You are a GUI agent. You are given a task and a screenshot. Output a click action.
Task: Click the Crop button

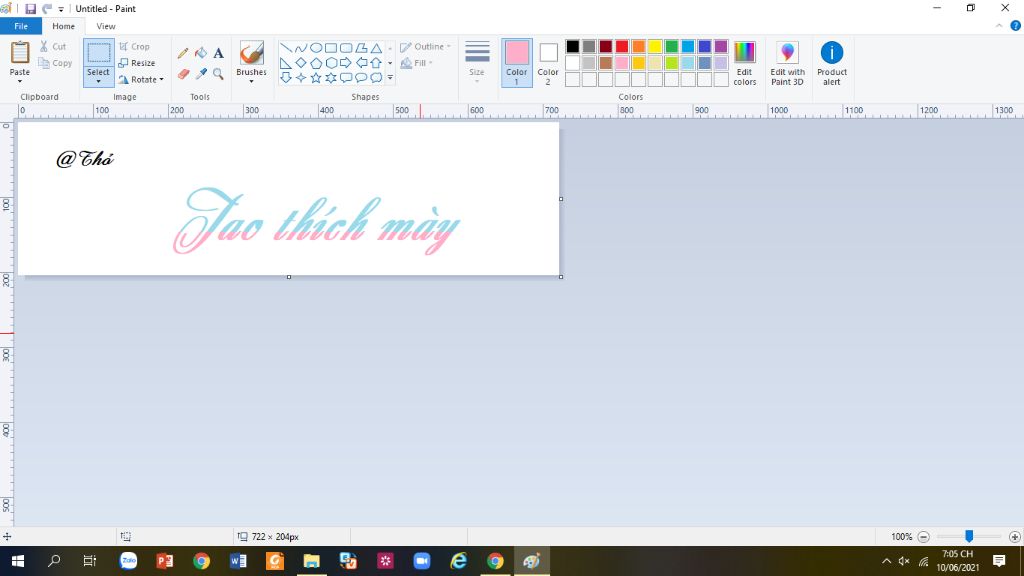(135, 47)
